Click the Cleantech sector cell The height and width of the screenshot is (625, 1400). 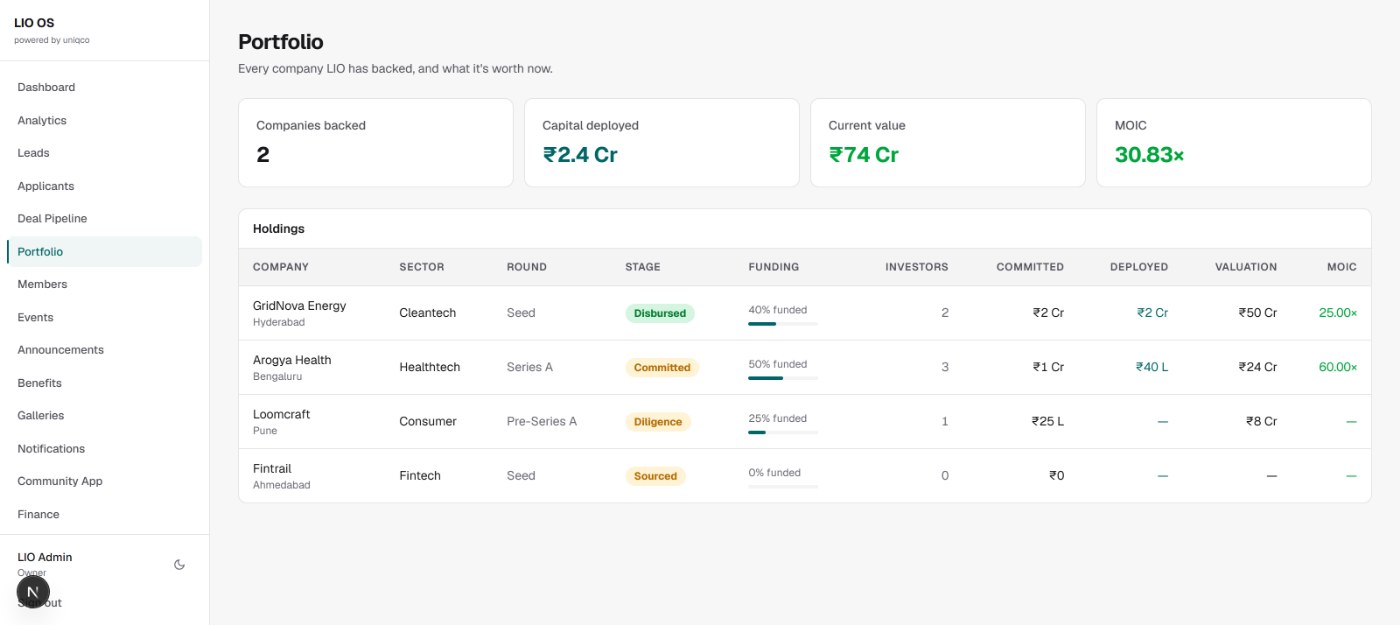427,313
